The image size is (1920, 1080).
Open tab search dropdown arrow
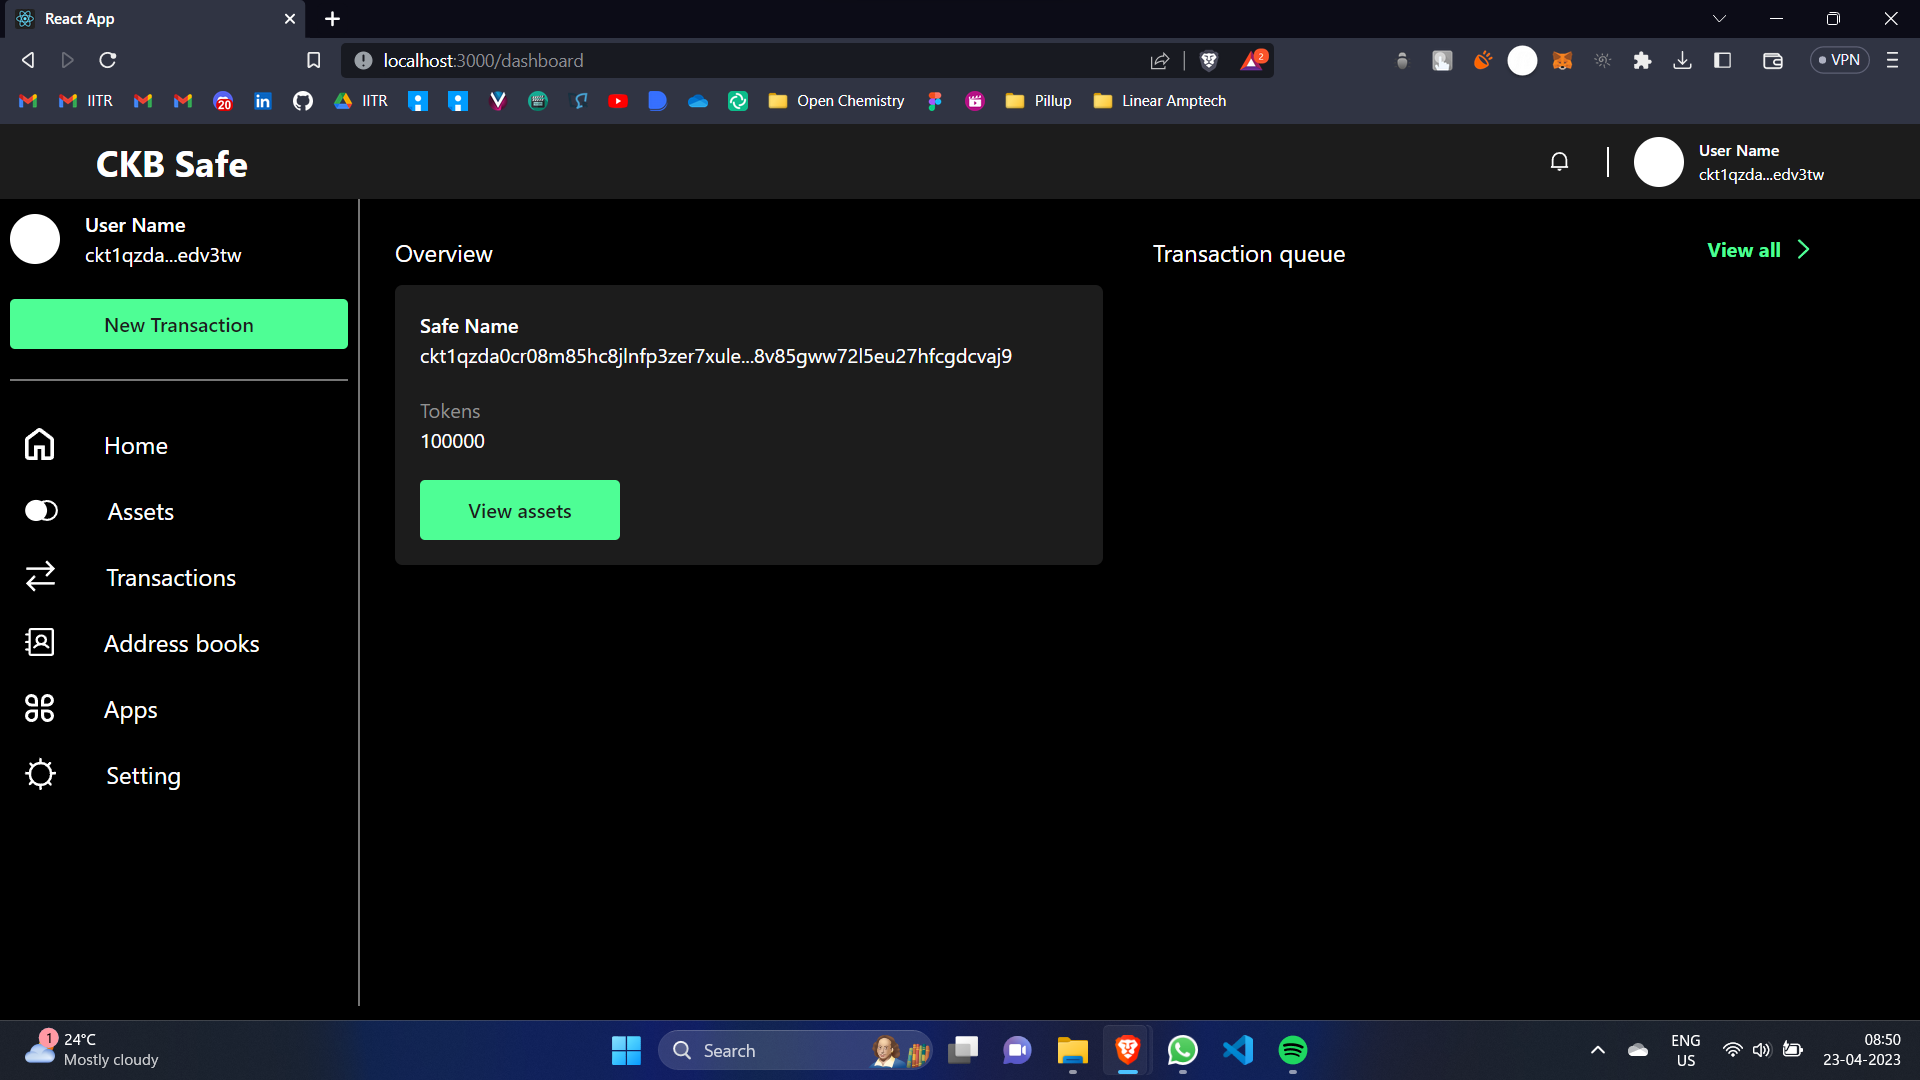1719,19
